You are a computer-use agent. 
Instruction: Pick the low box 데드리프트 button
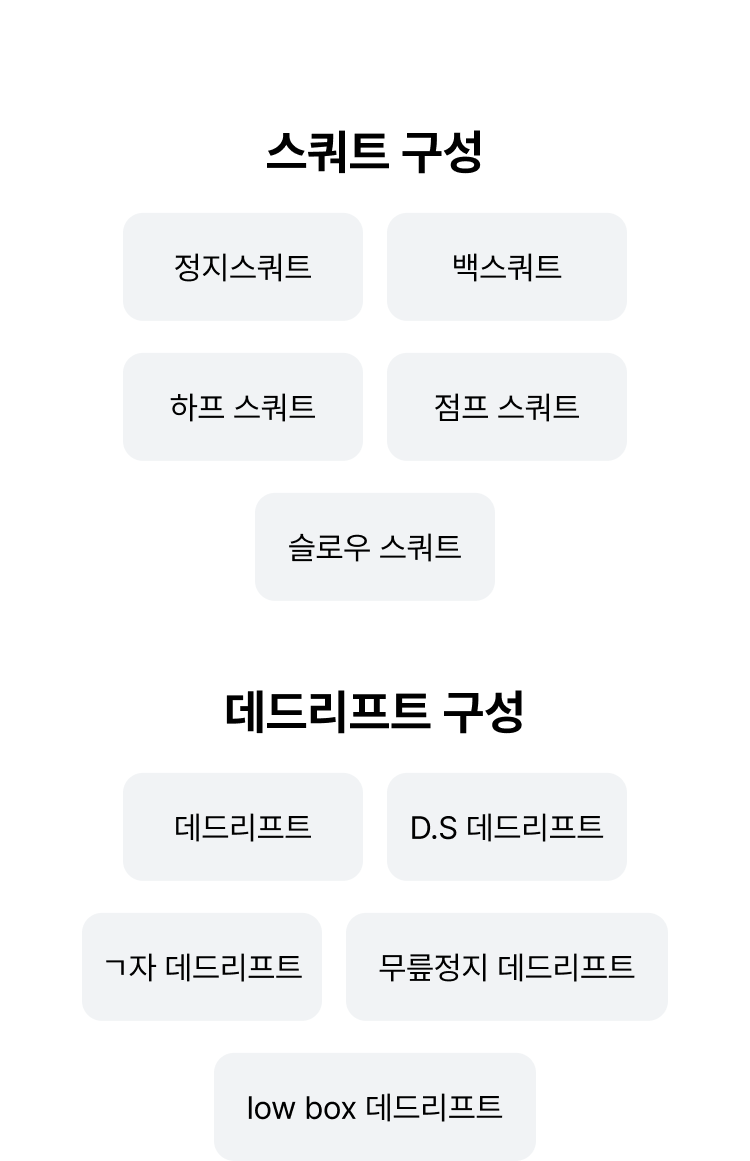(x=375, y=1106)
